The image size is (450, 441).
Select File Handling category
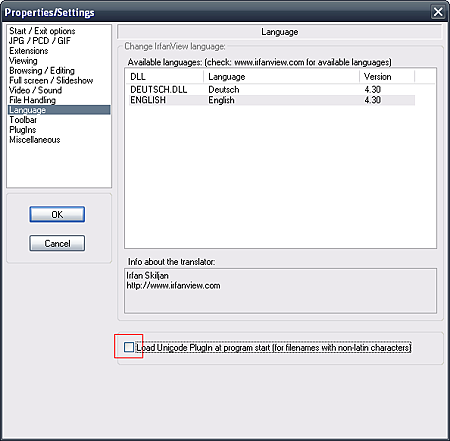click(x=32, y=100)
